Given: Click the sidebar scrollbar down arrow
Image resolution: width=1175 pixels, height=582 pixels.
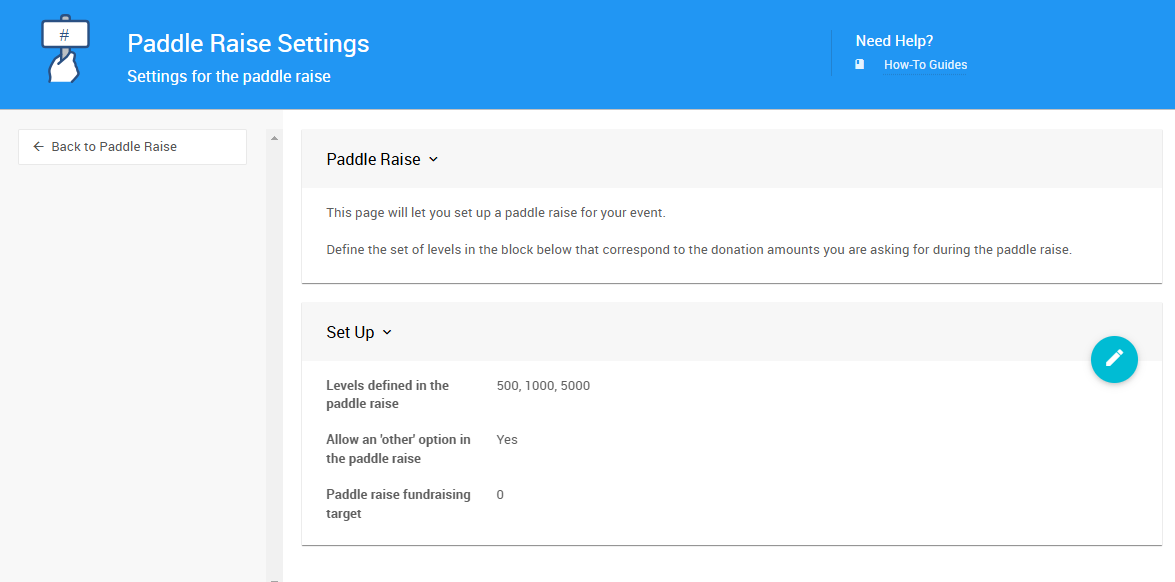Looking at the screenshot, I should (274, 578).
